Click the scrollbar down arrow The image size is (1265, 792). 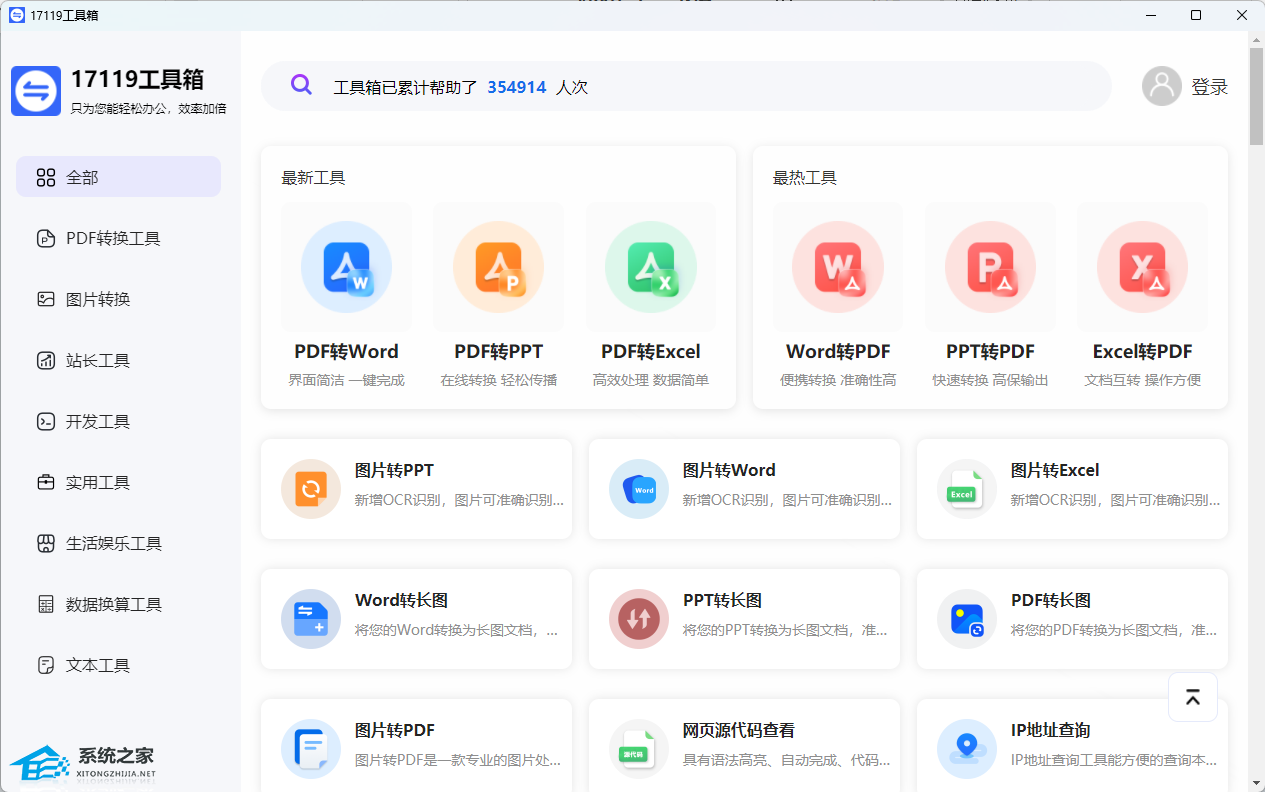point(1256,782)
